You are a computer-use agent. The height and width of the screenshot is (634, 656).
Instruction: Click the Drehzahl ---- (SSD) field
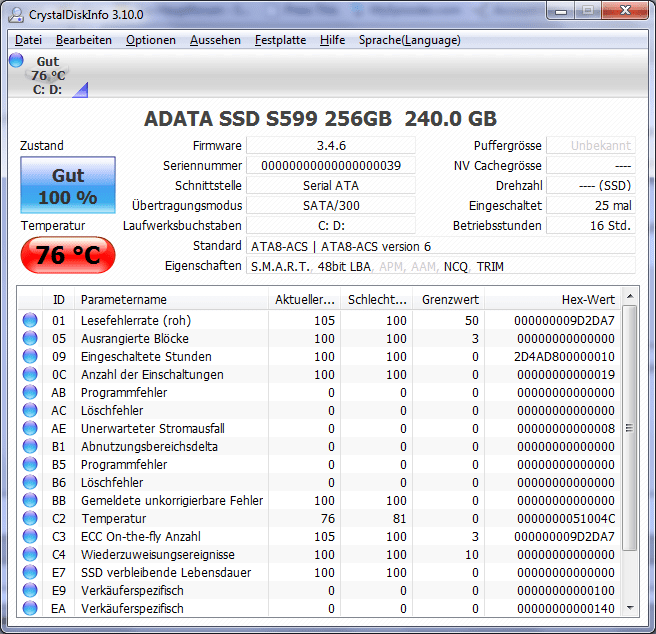click(x=591, y=186)
